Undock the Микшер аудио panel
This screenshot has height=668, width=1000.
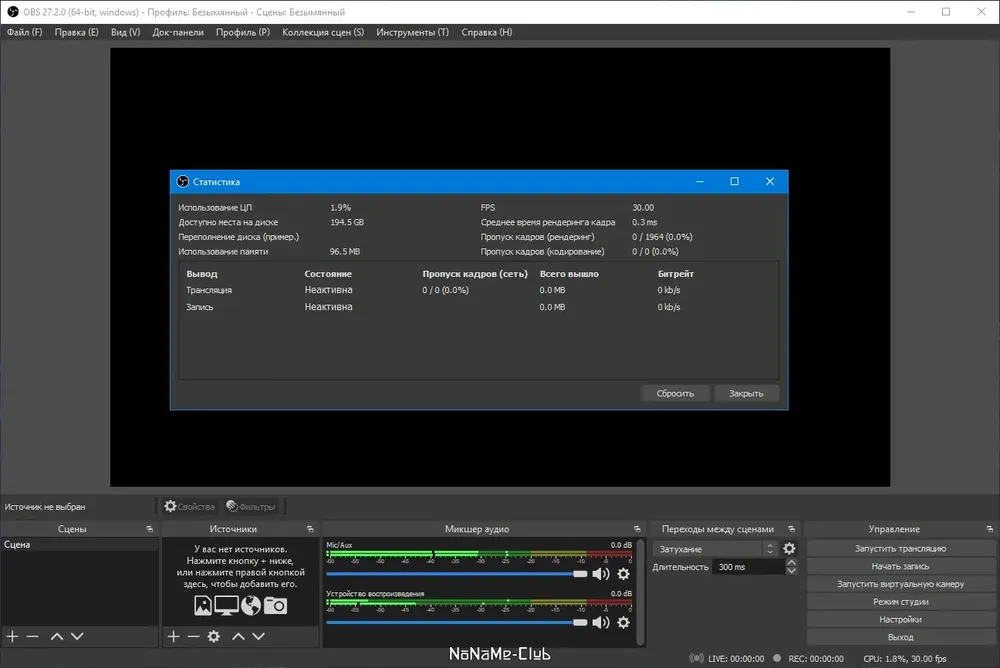(636, 529)
